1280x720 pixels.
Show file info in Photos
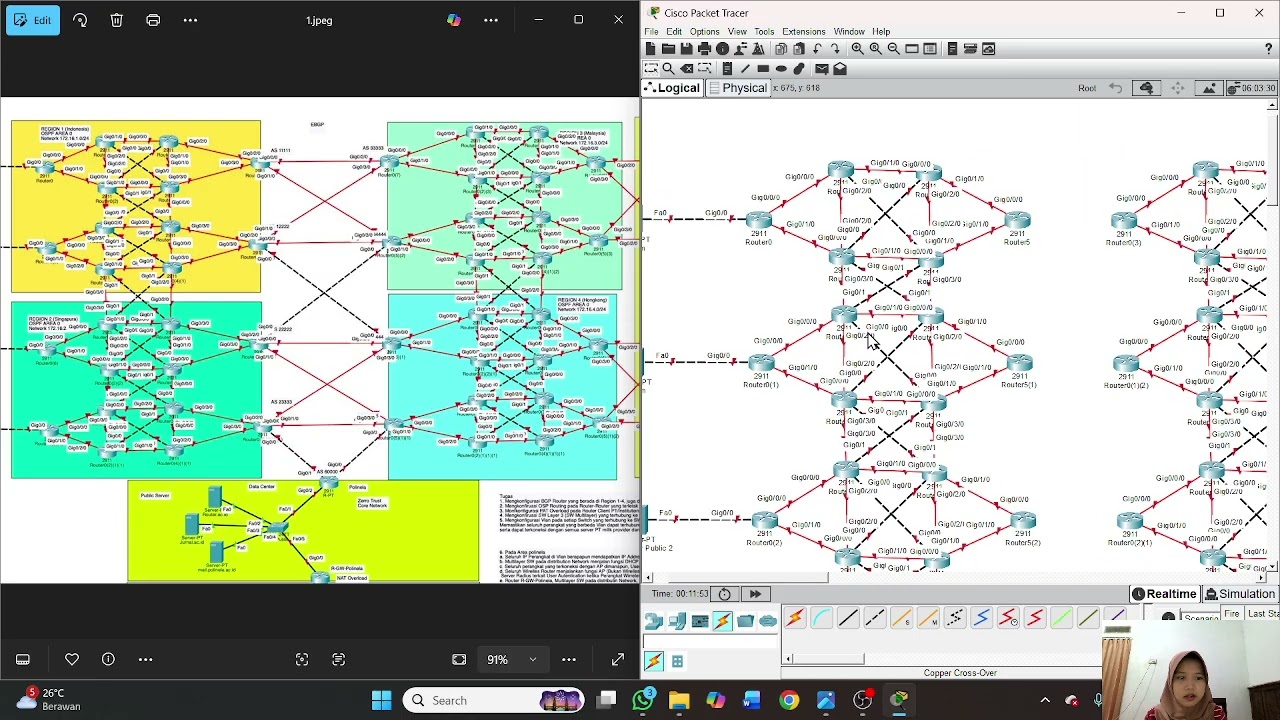(x=108, y=659)
